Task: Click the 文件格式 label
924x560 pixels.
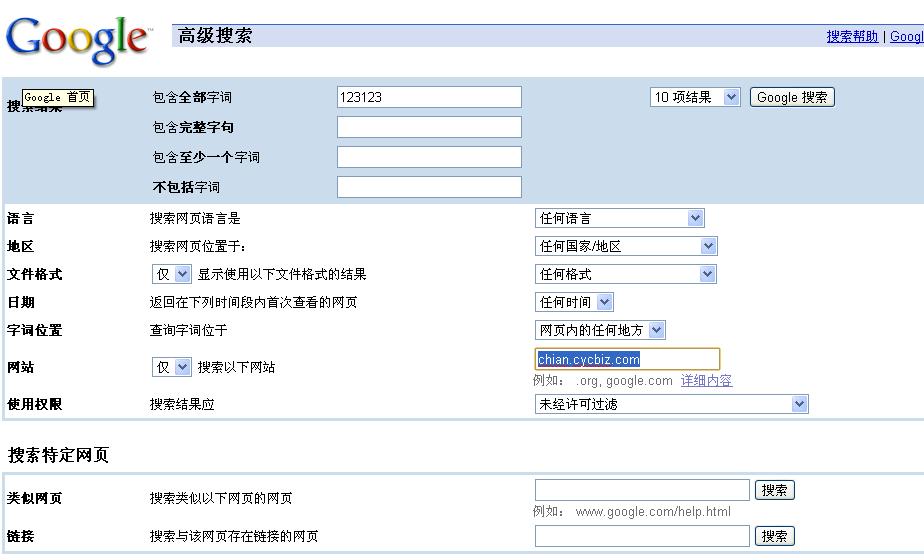Action: tap(34, 274)
